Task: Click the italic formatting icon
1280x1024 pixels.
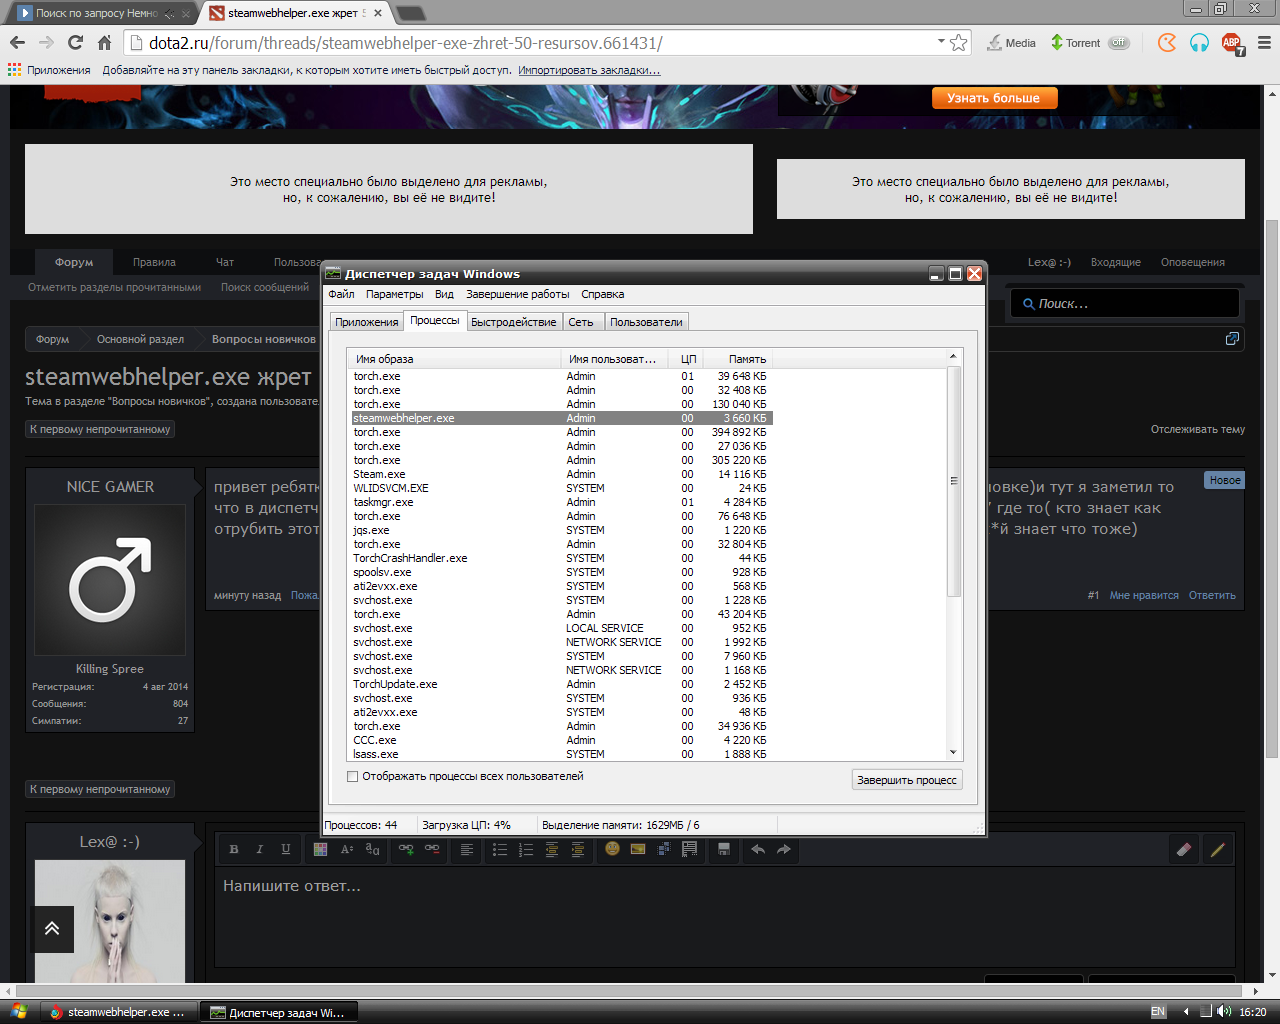Action: tap(260, 849)
